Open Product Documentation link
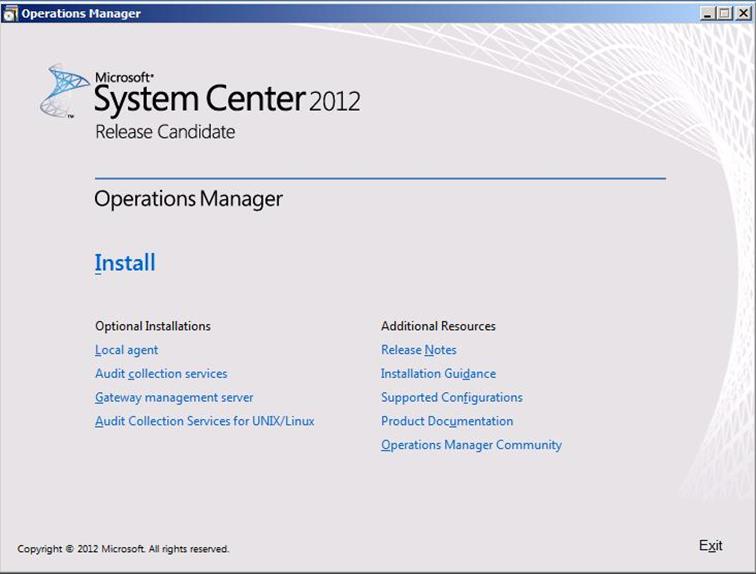 coord(447,421)
